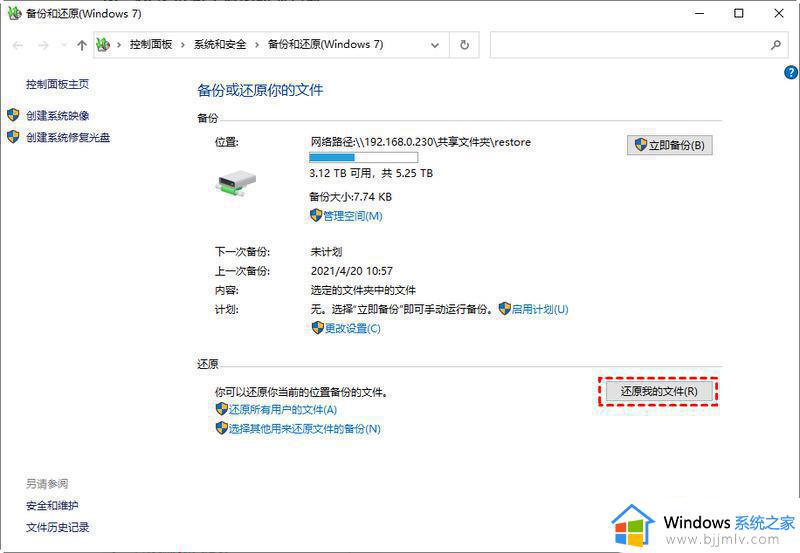Select 控制面板 in the breadcrumb path
Viewport: 800px width, 553px height.
coord(151,44)
